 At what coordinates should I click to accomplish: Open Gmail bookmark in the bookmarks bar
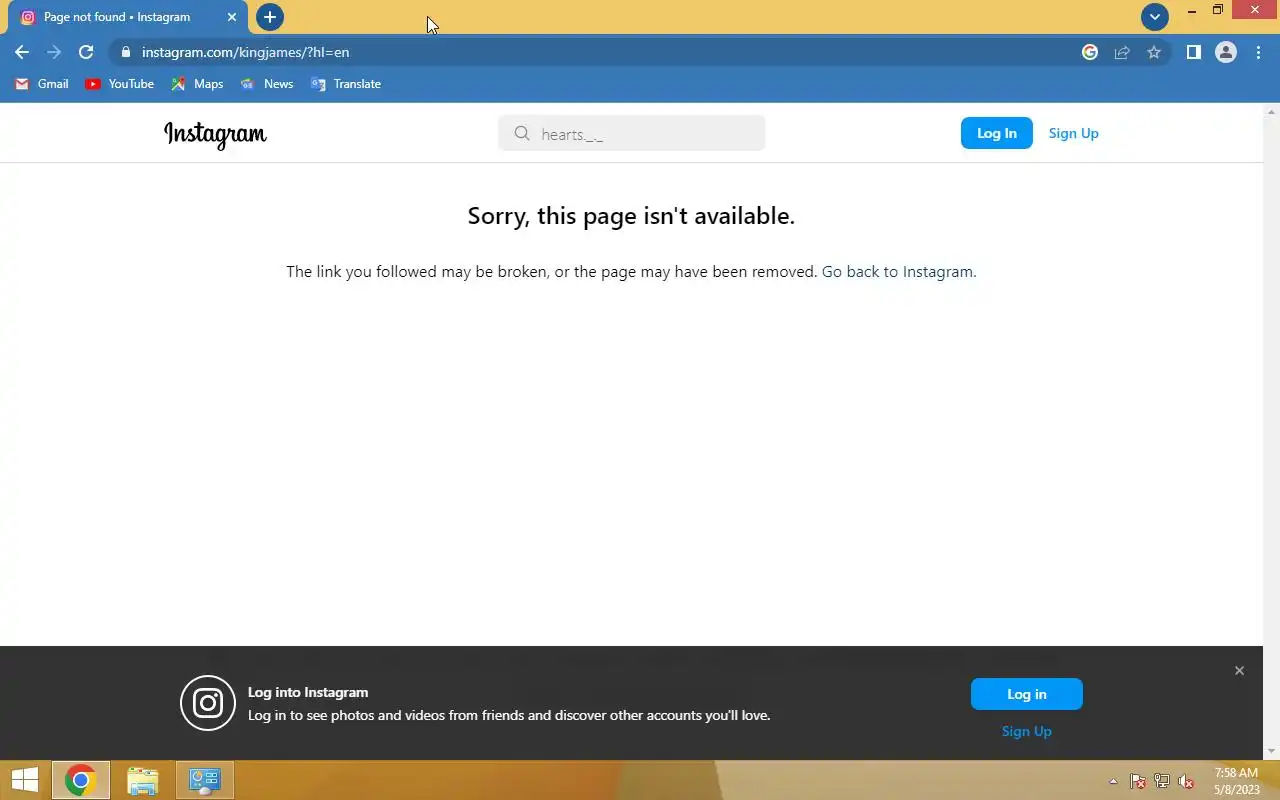click(42, 84)
